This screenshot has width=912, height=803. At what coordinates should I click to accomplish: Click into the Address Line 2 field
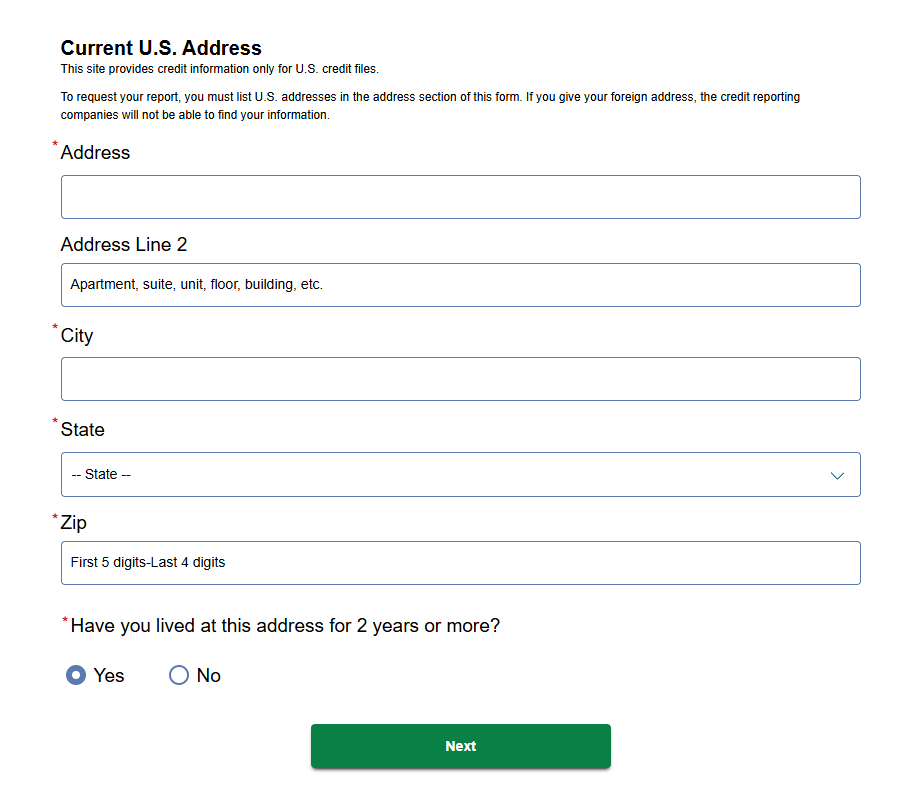460,285
